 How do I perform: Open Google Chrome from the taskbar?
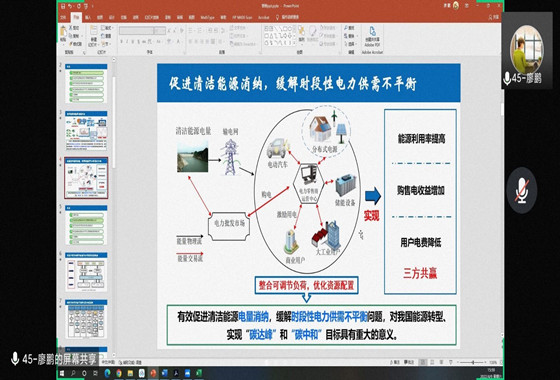[119, 373]
